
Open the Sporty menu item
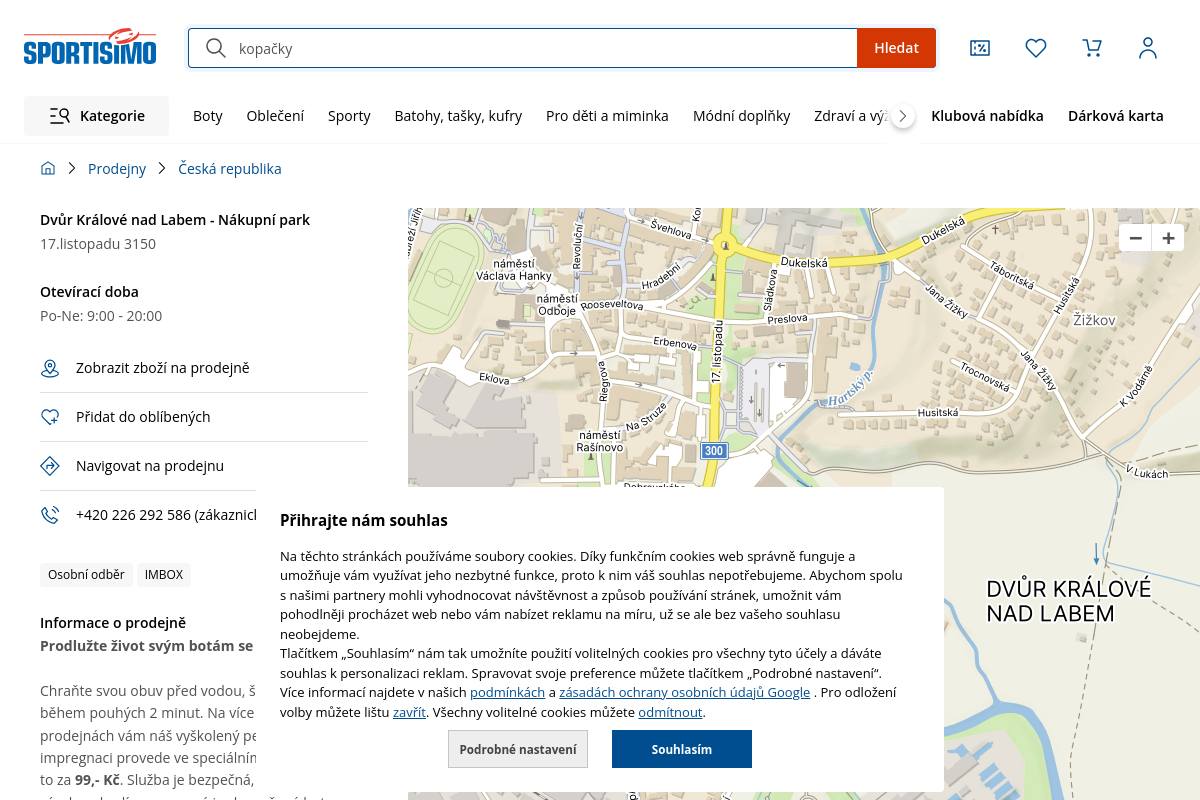(349, 116)
